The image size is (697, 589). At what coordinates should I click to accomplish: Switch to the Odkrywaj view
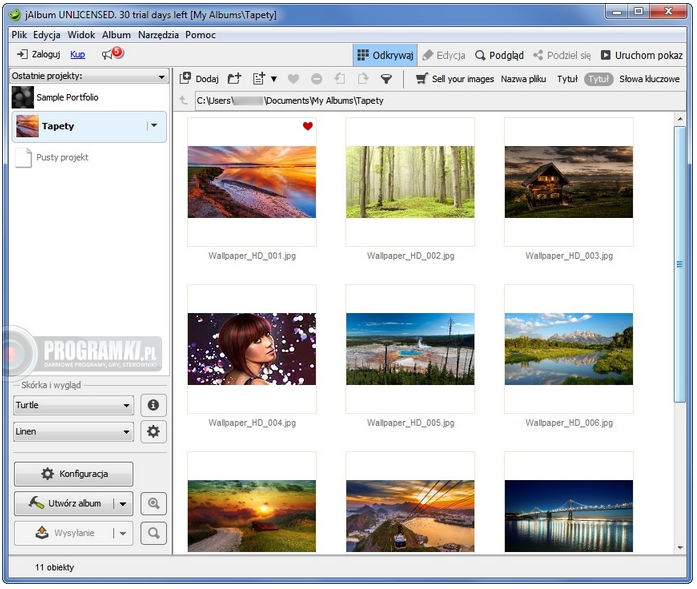[385, 55]
